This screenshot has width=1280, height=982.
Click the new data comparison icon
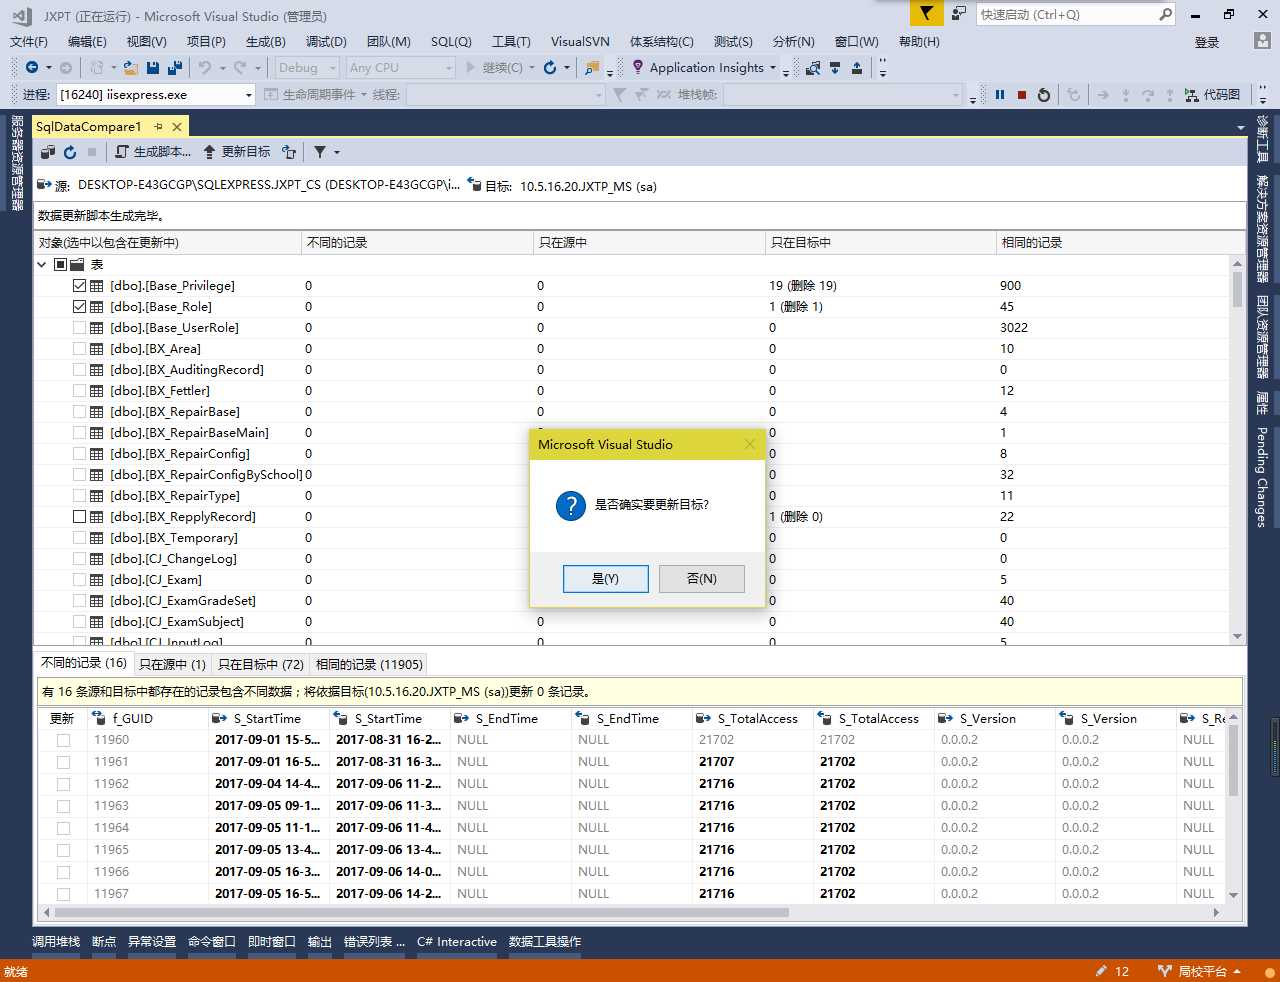[48, 152]
